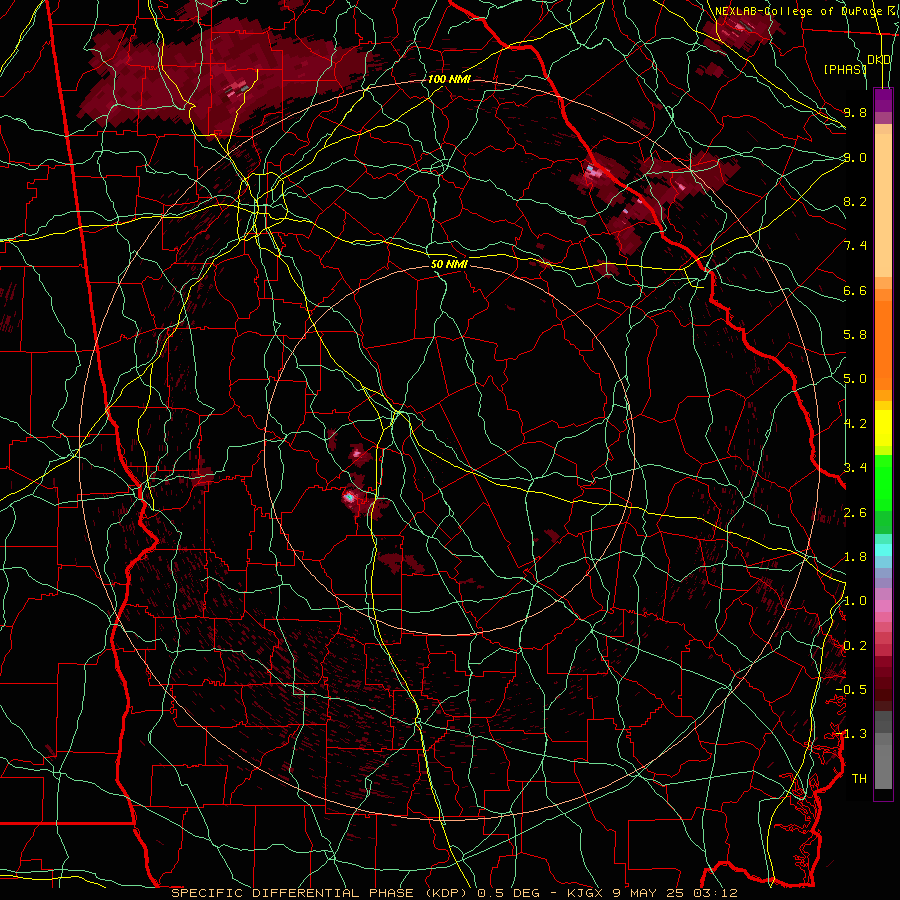Screen dimensions: 900x900
Task: Click the -0.5 value on the color scale
Action: [x=851, y=690]
